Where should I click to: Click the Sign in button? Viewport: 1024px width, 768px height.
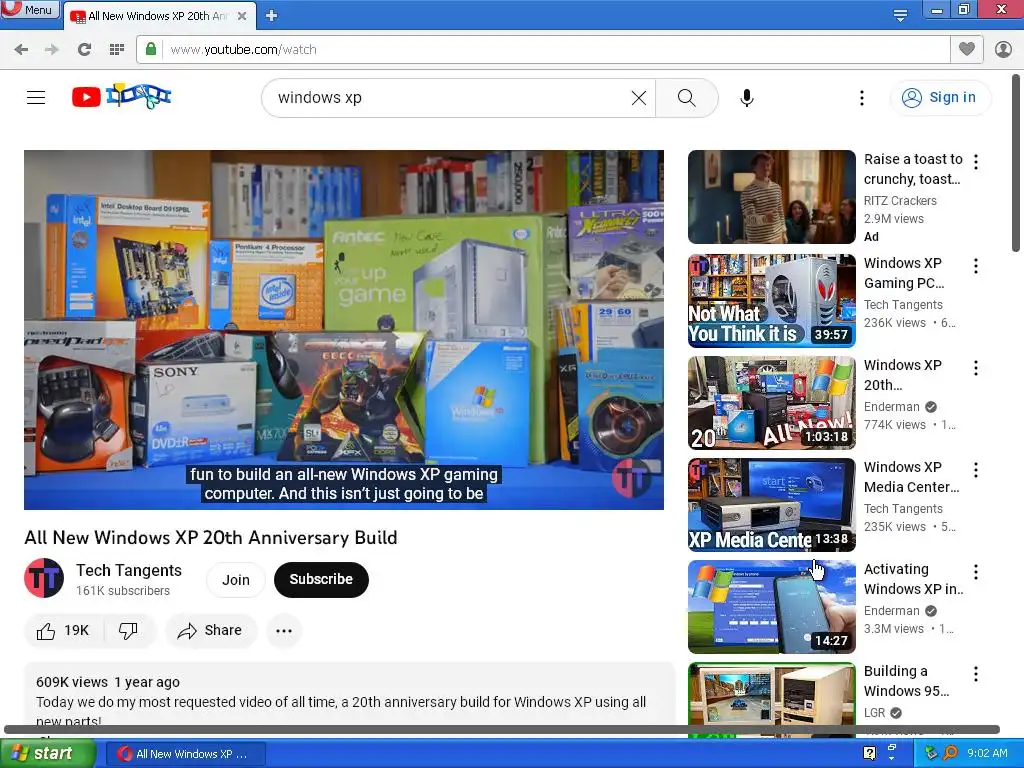940,98
